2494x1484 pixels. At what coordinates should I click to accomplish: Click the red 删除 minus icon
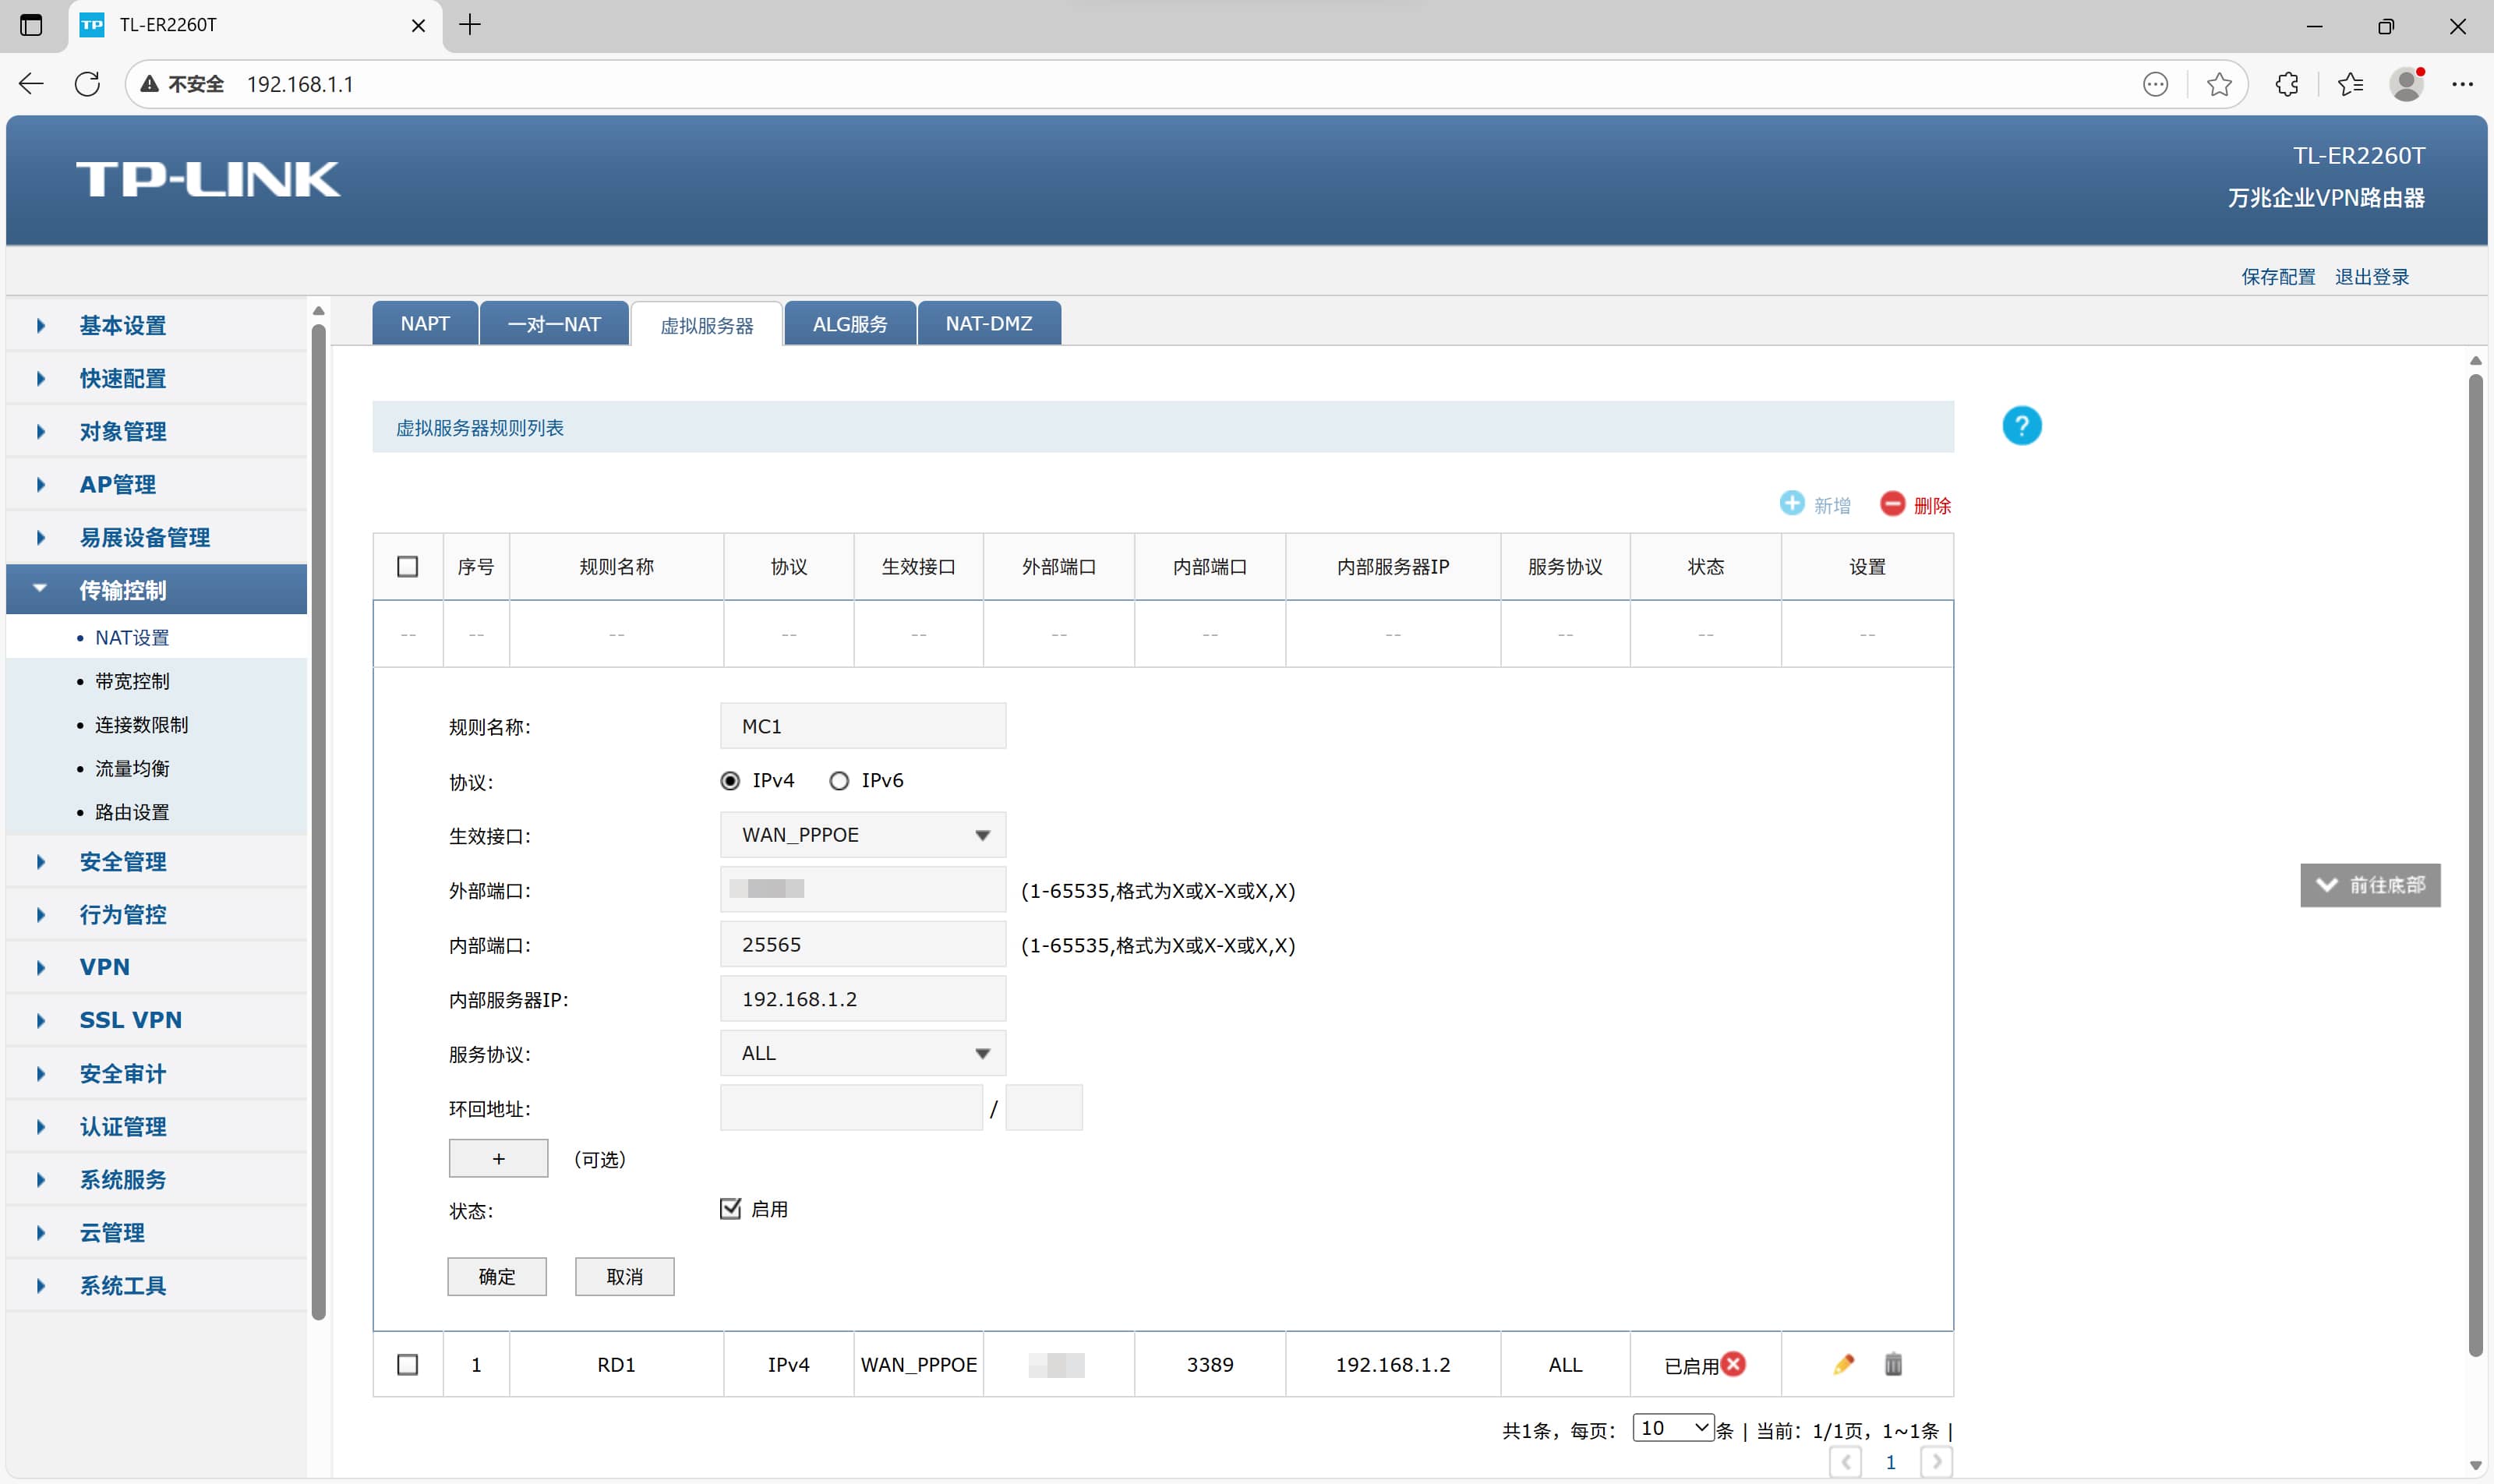click(1892, 504)
